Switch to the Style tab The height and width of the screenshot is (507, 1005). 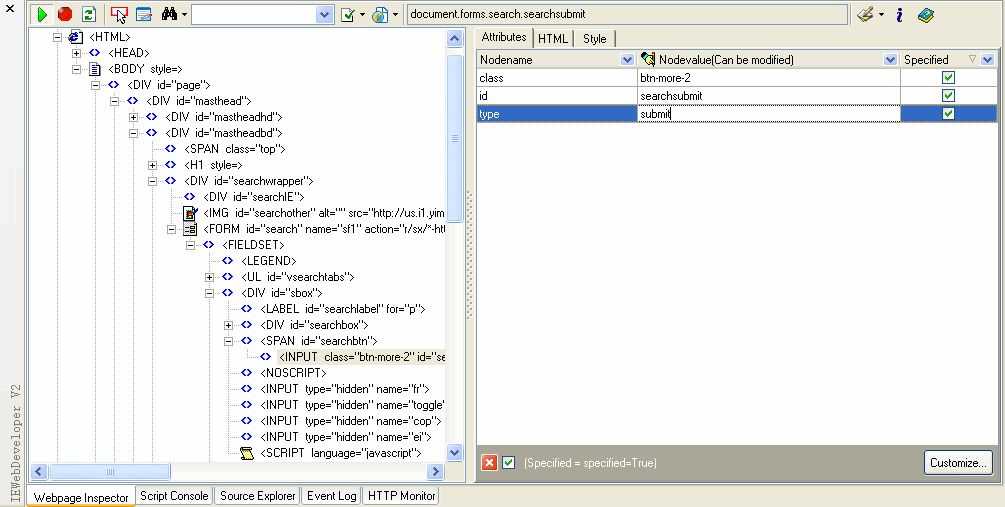(x=594, y=39)
